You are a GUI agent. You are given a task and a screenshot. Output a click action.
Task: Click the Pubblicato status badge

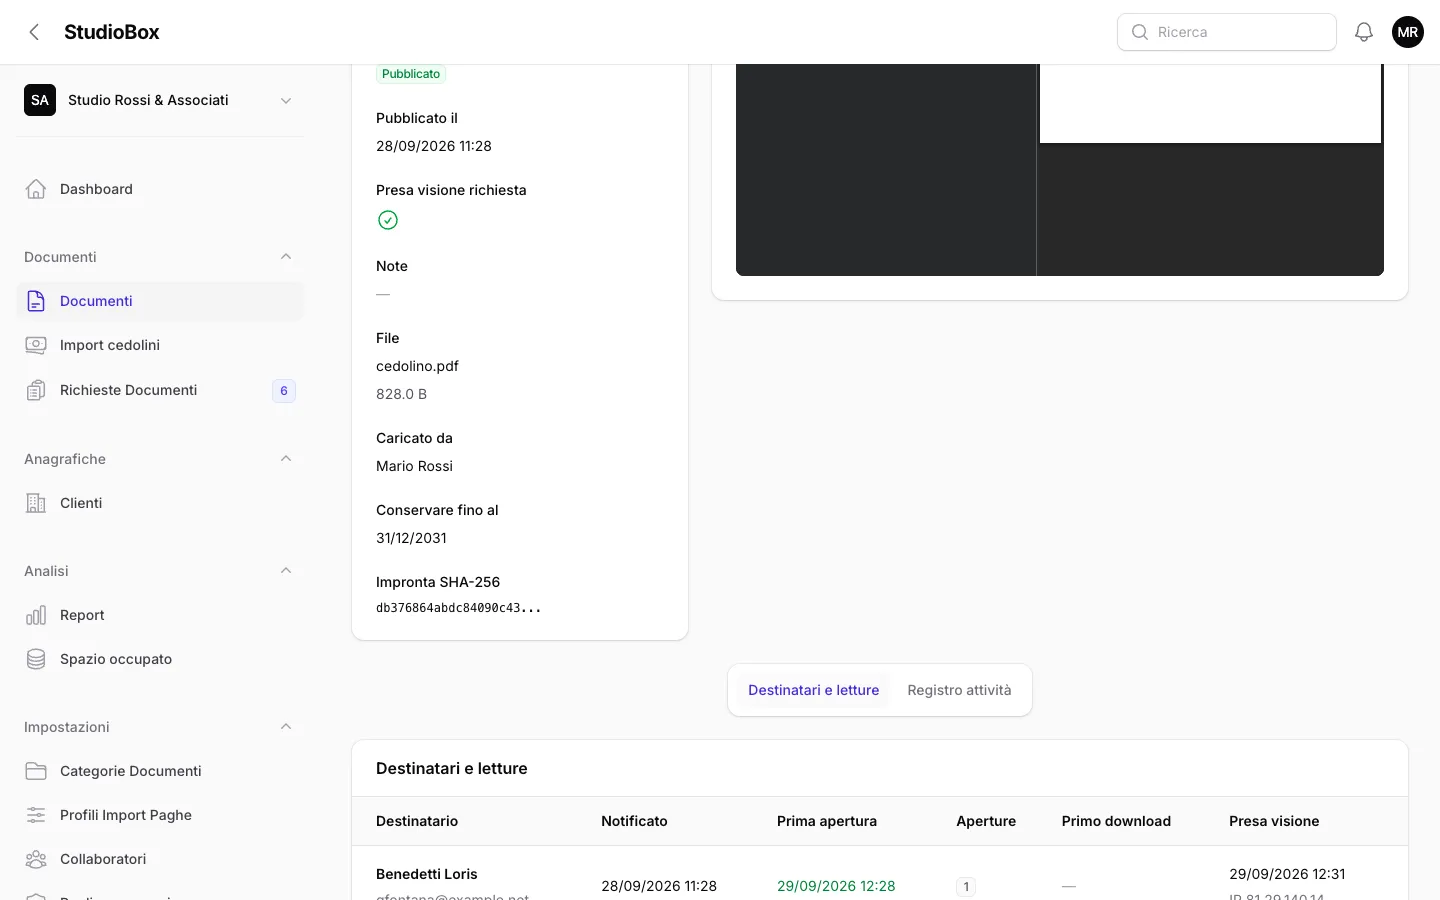coord(411,74)
